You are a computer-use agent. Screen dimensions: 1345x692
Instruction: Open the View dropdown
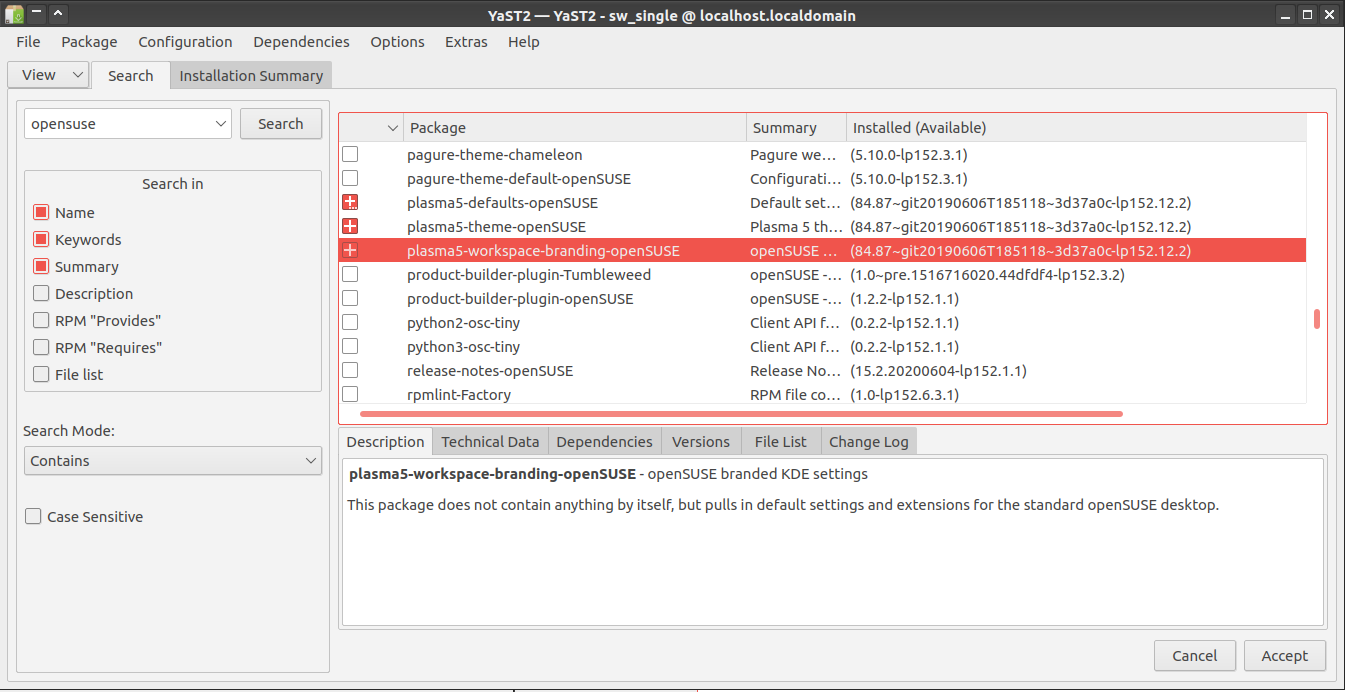48,75
